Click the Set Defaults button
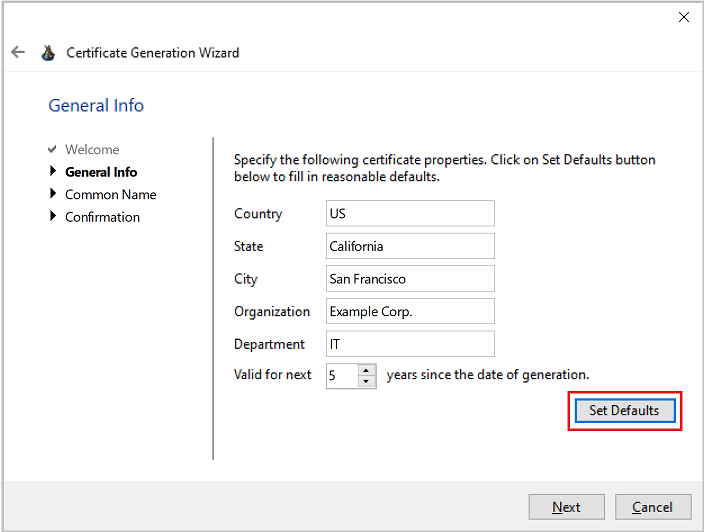Screen dimensions: 704x532 pos(625,410)
